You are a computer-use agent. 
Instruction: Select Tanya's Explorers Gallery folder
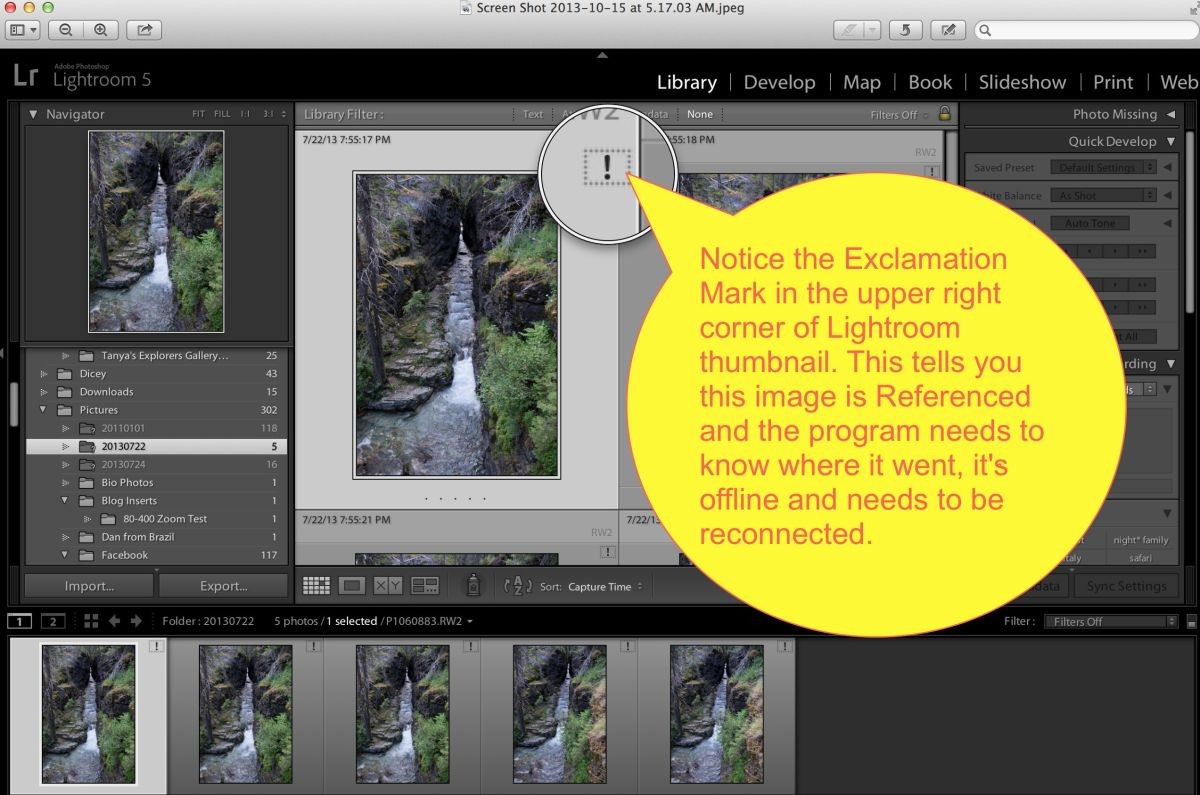point(156,356)
